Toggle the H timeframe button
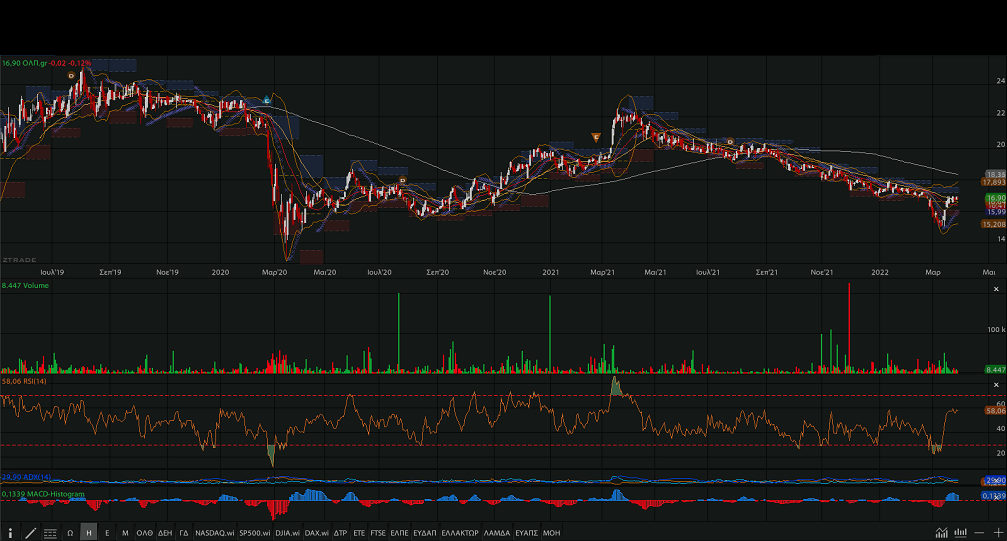This screenshot has height=541, width=1007. click(89, 533)
